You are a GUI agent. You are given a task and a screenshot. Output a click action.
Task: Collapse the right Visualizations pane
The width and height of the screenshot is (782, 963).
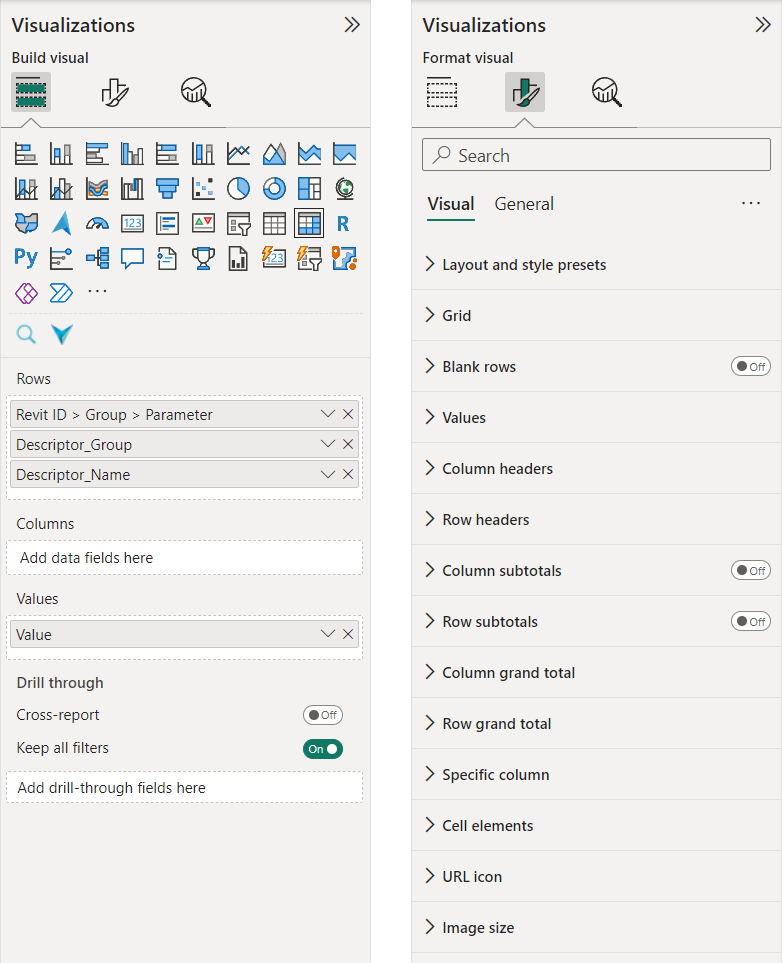[x=763, y=25]
